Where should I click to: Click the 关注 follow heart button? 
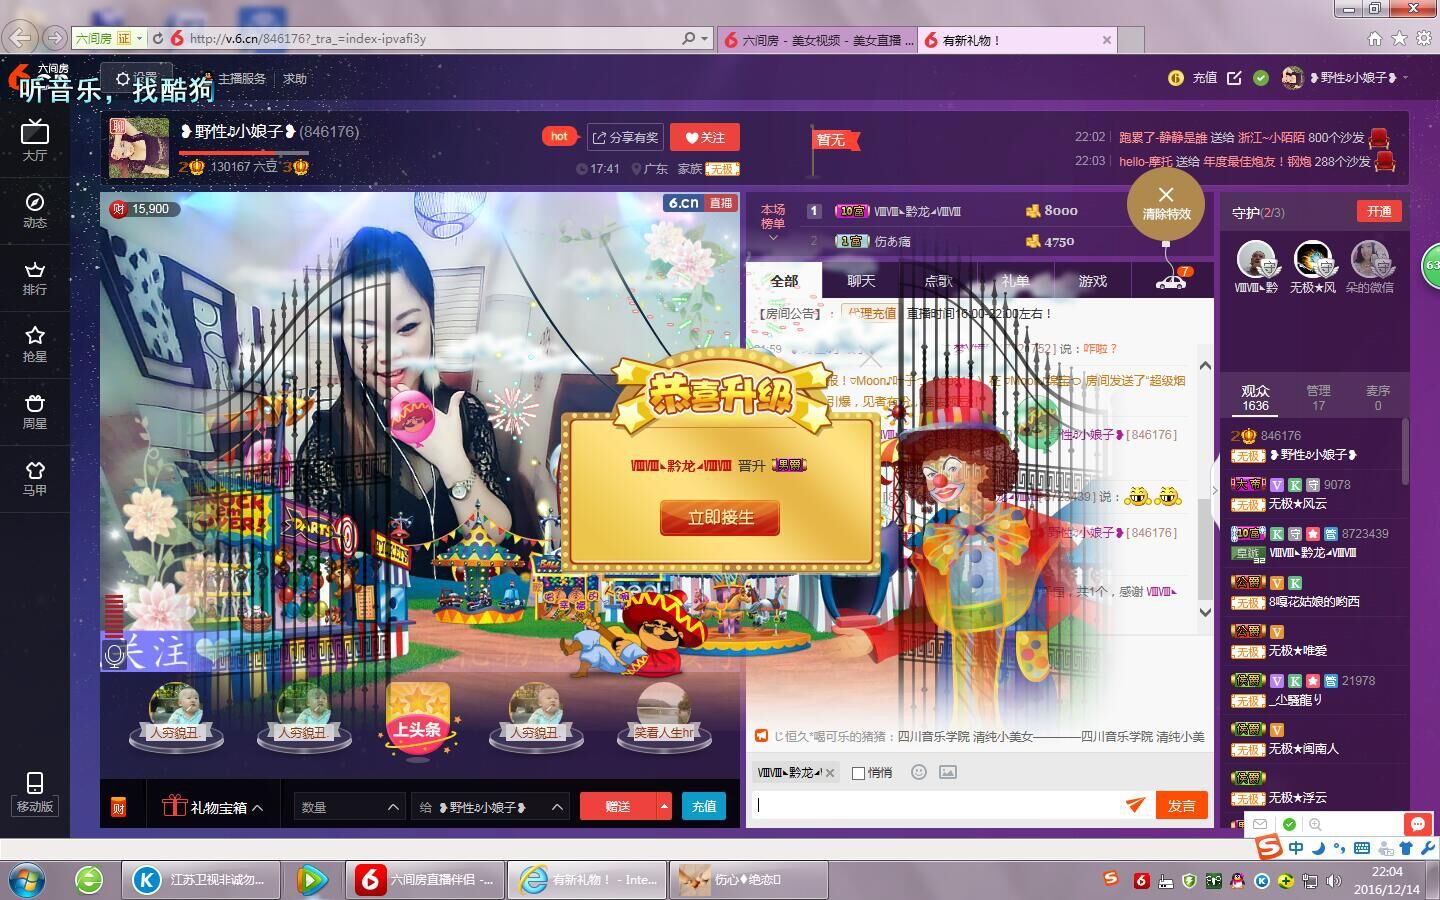coord(704,137)
